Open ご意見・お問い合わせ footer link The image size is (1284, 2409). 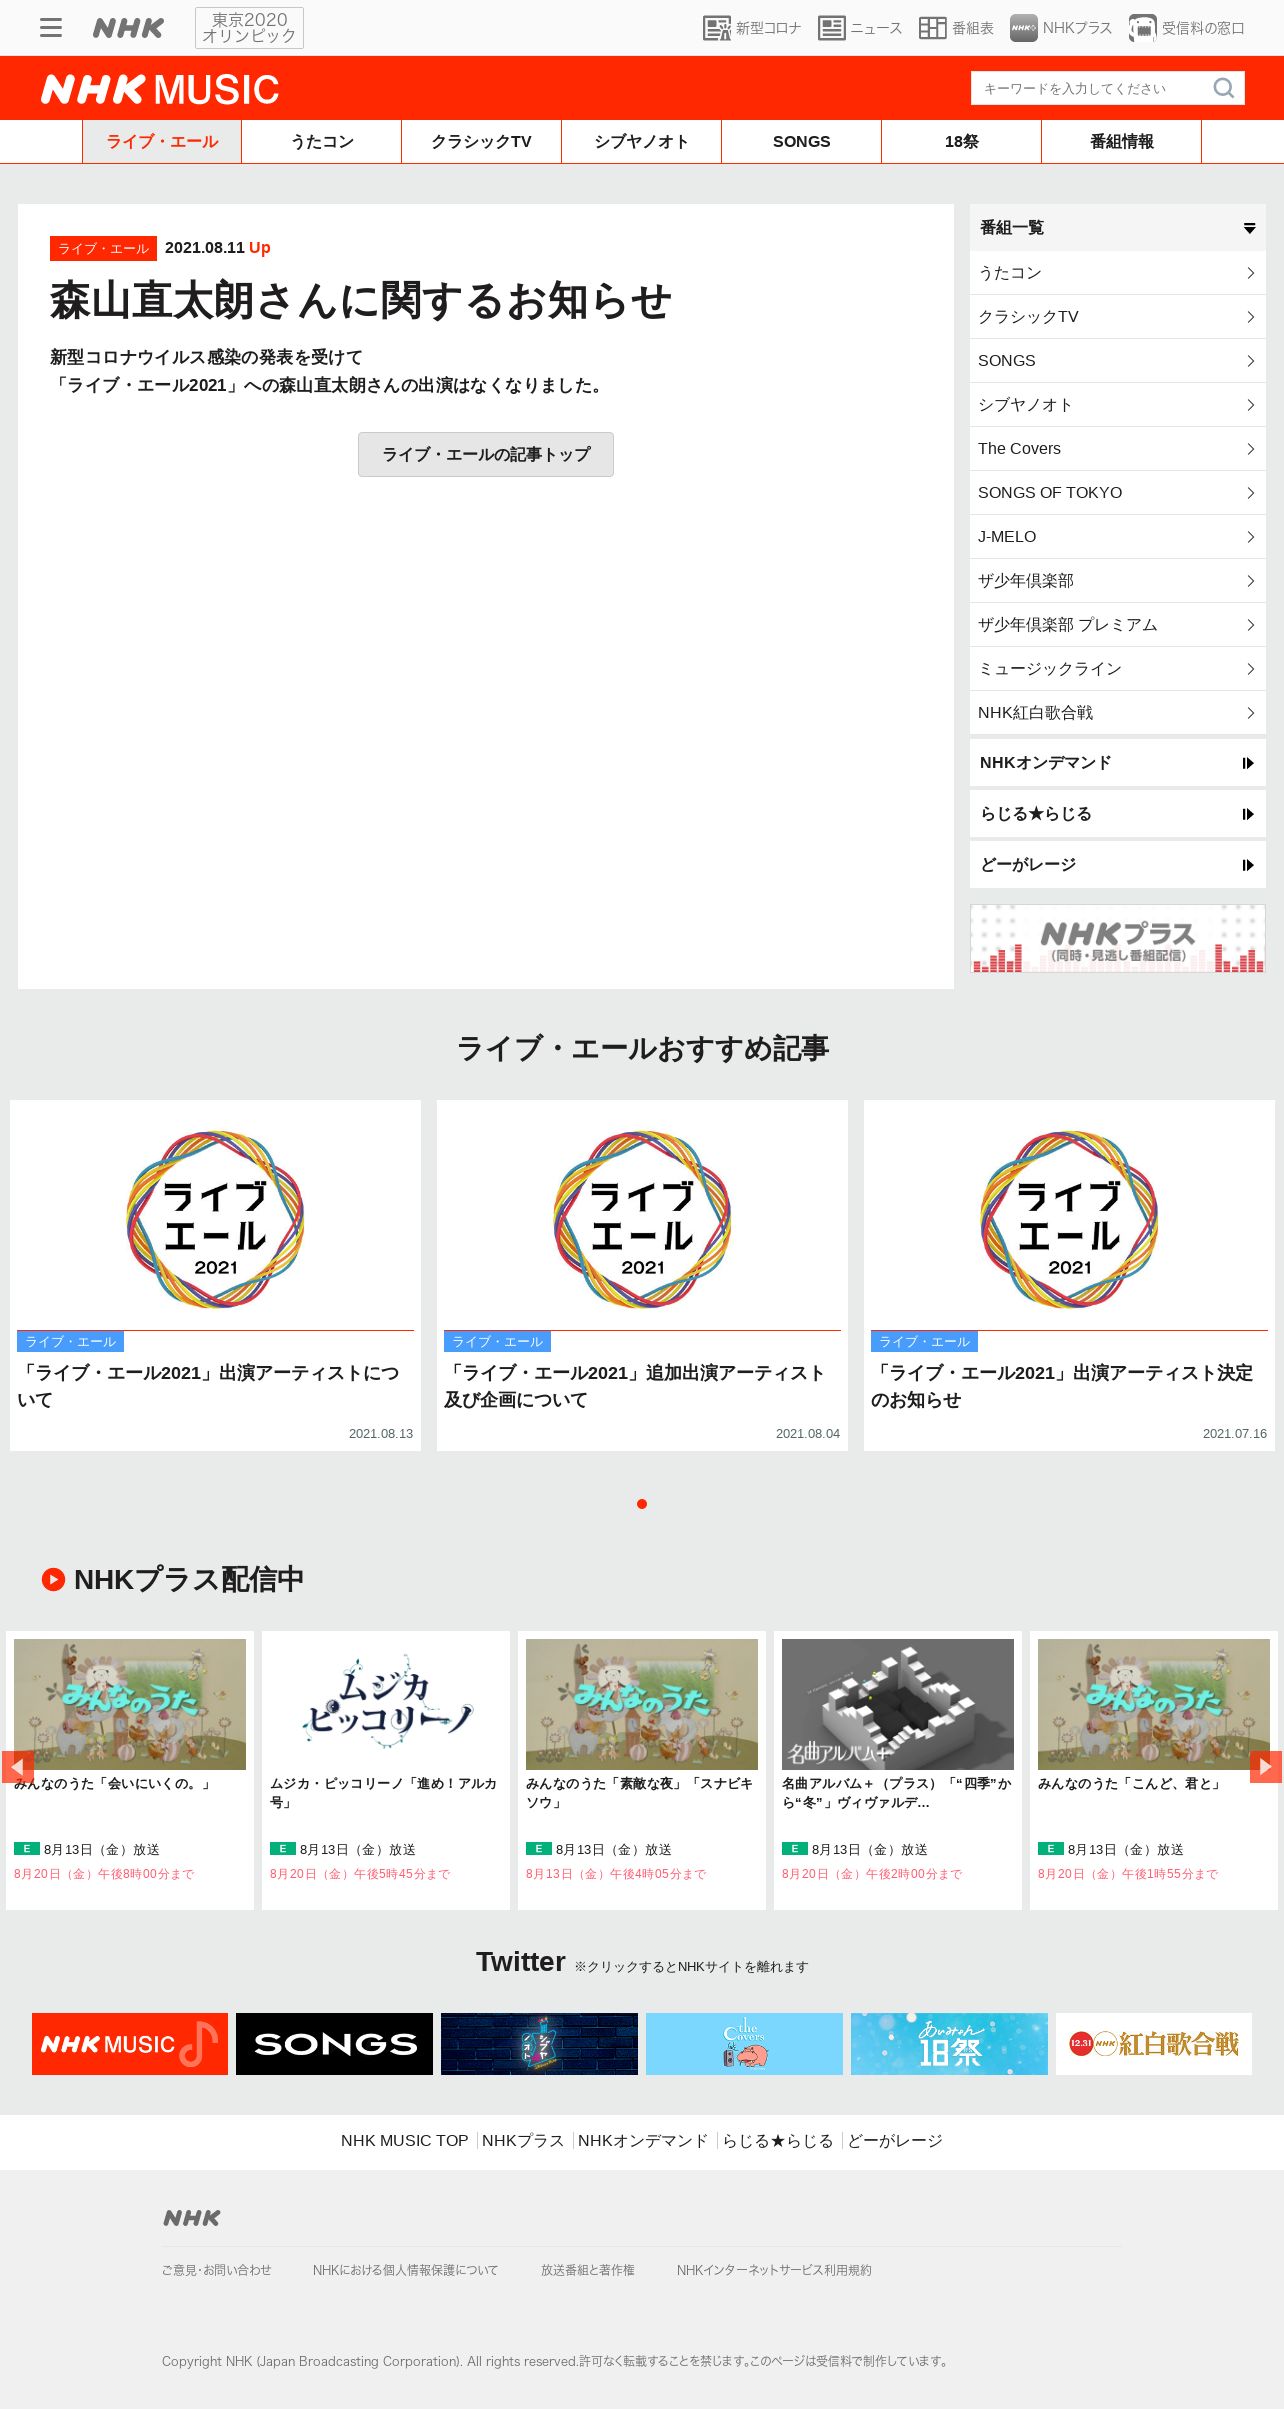click(217, 2270)
